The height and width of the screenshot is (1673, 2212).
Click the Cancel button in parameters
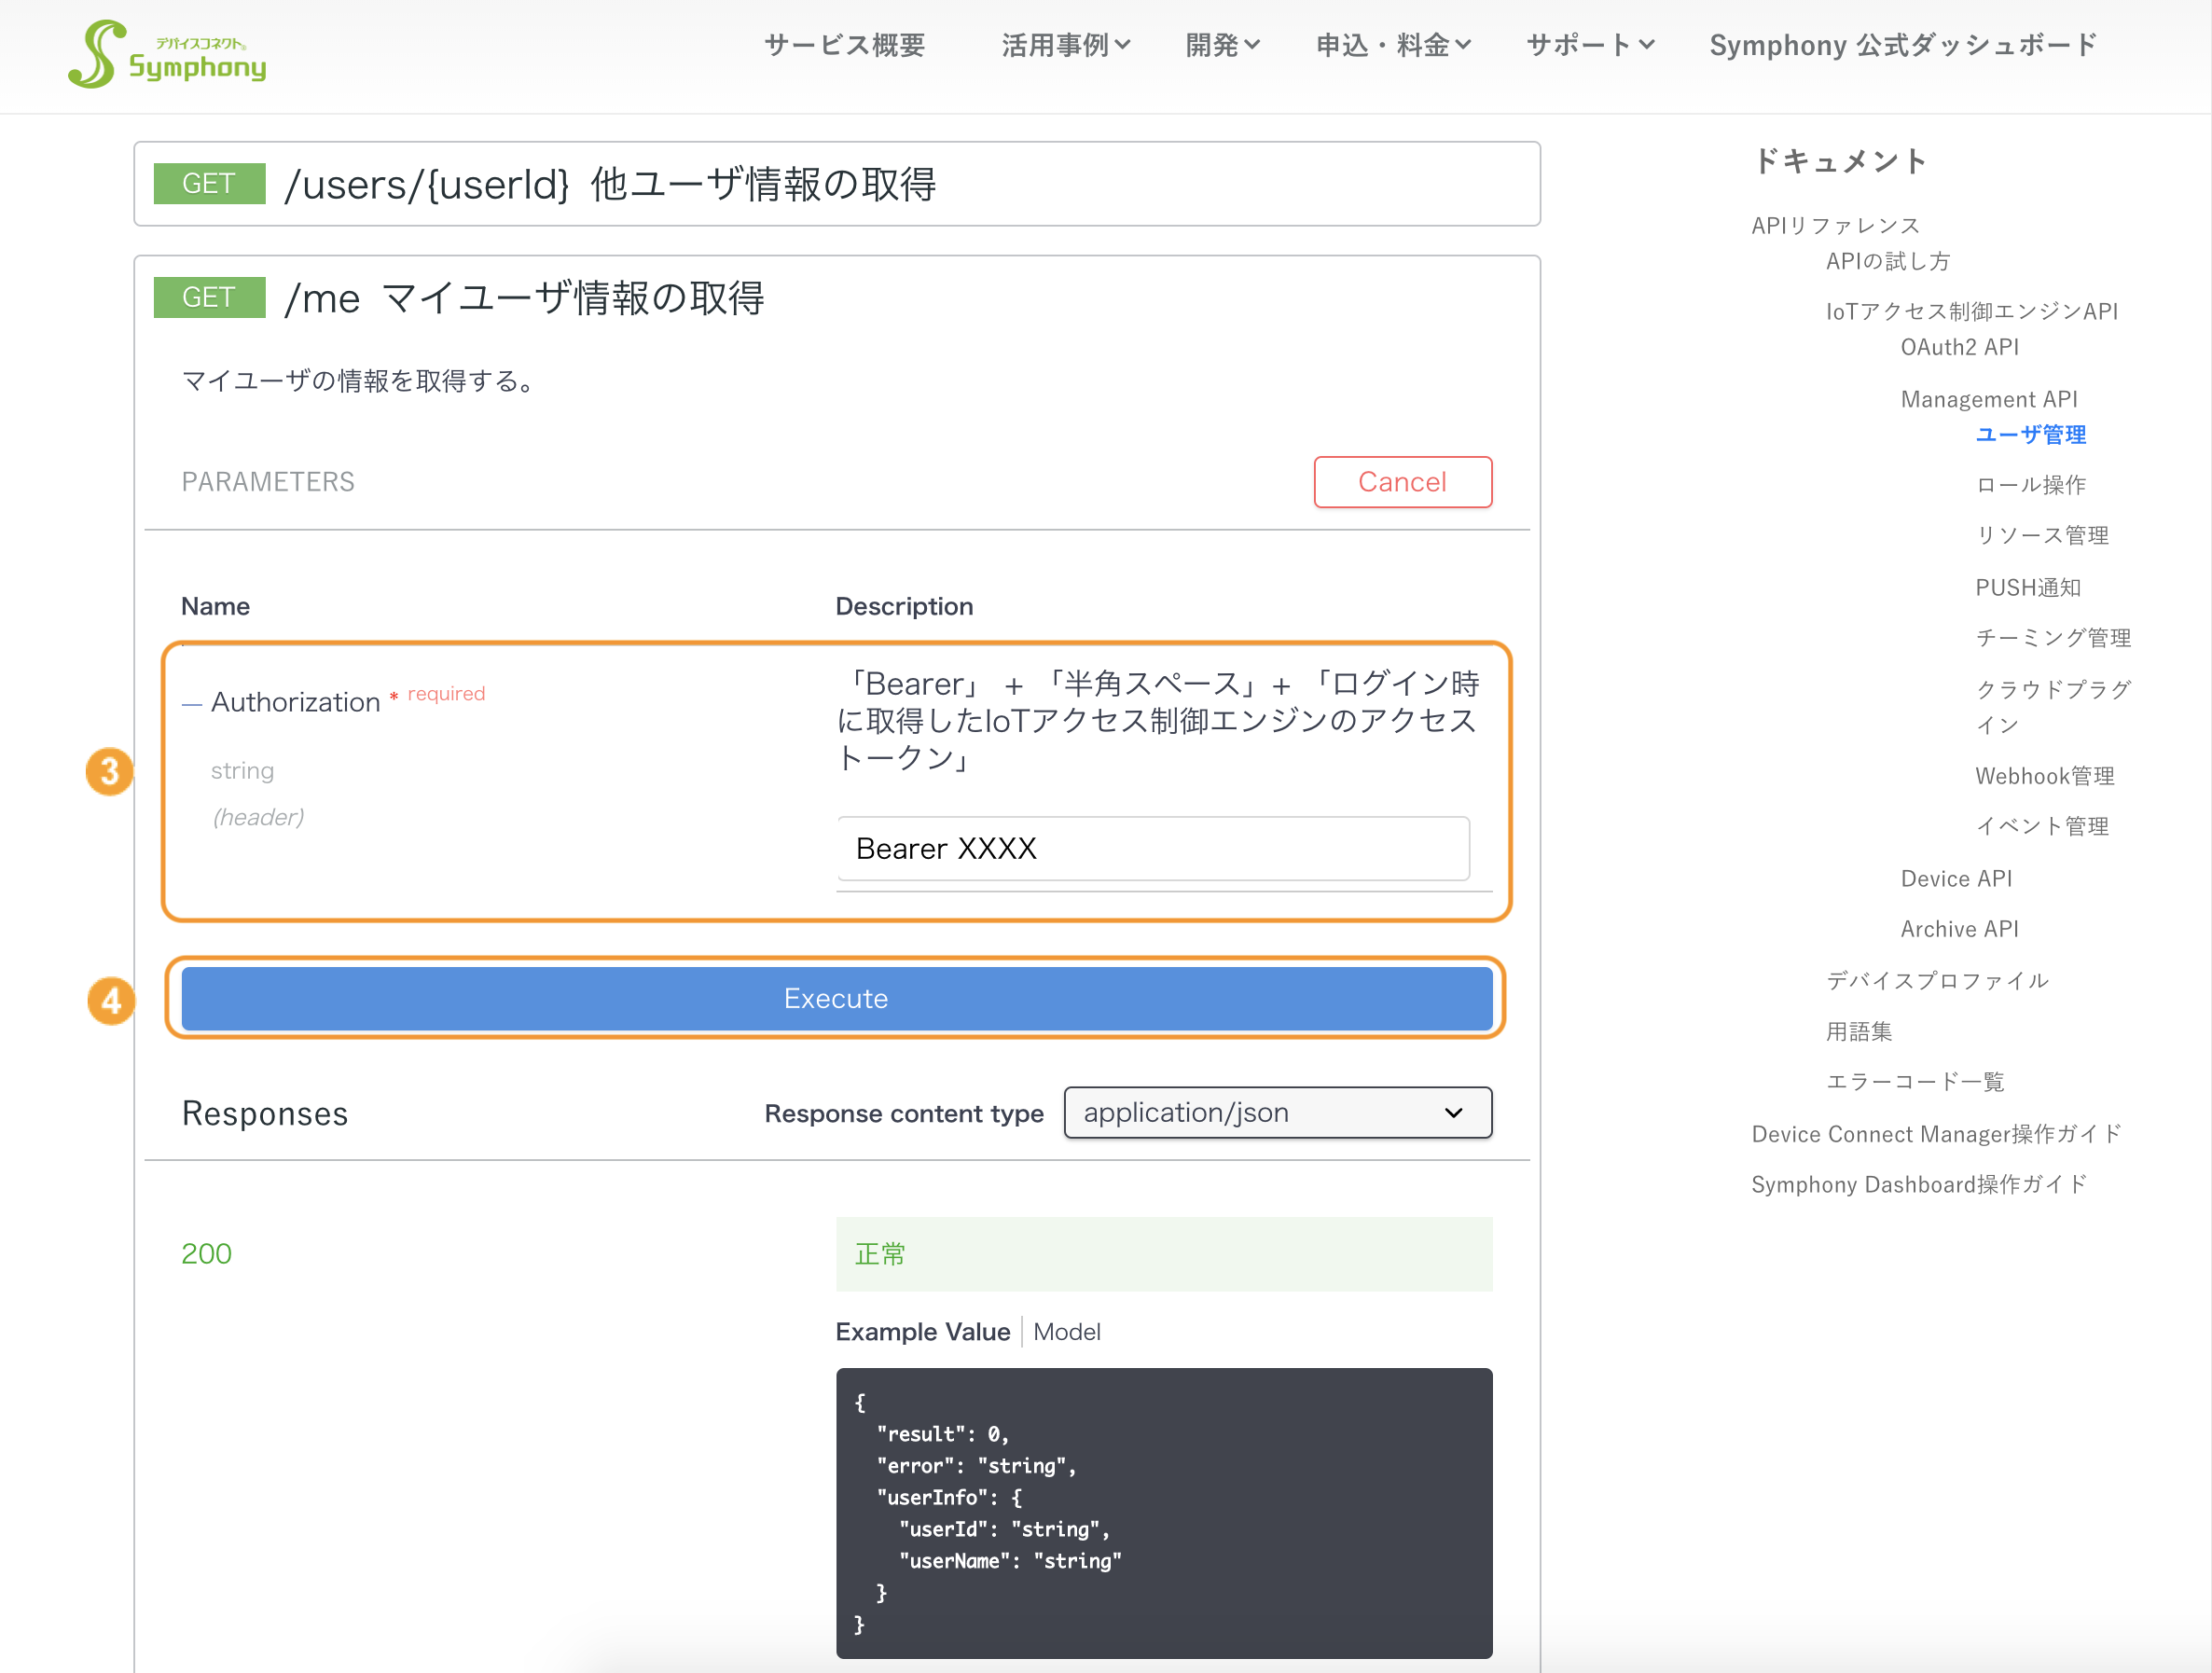click(1402, 482)
